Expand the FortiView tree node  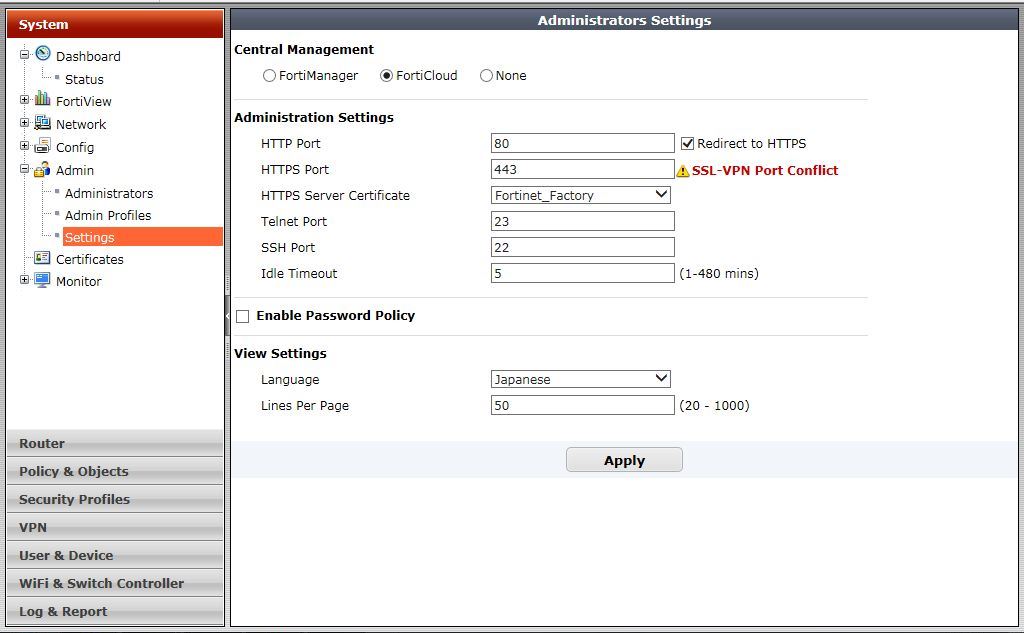(24, 100)
